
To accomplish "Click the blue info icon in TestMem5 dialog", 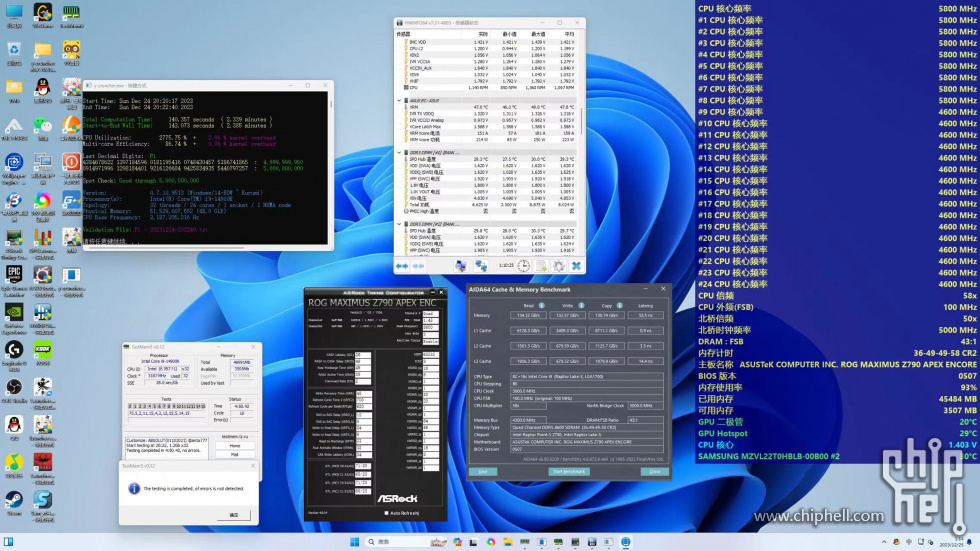I will tap(134, 489).
